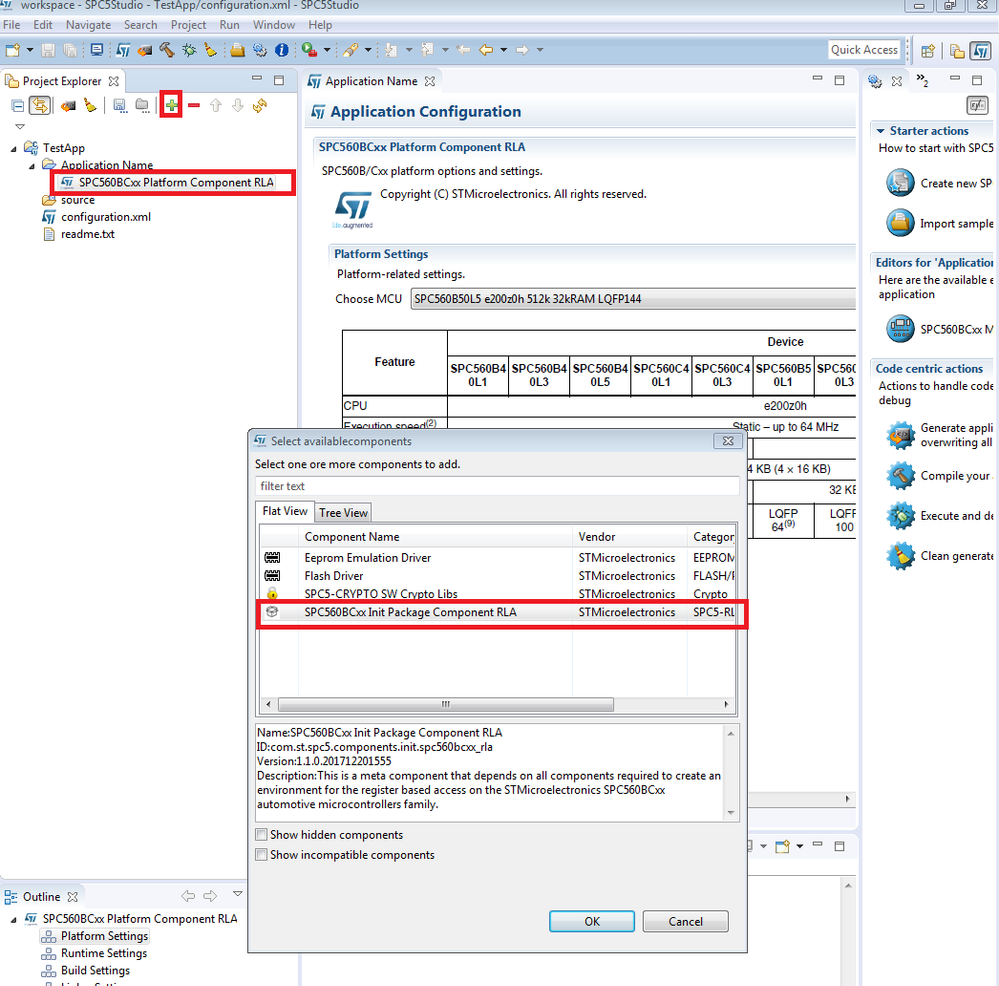
Task: Click the ST logo icon in main toolbar
Action: pos(123,50)
